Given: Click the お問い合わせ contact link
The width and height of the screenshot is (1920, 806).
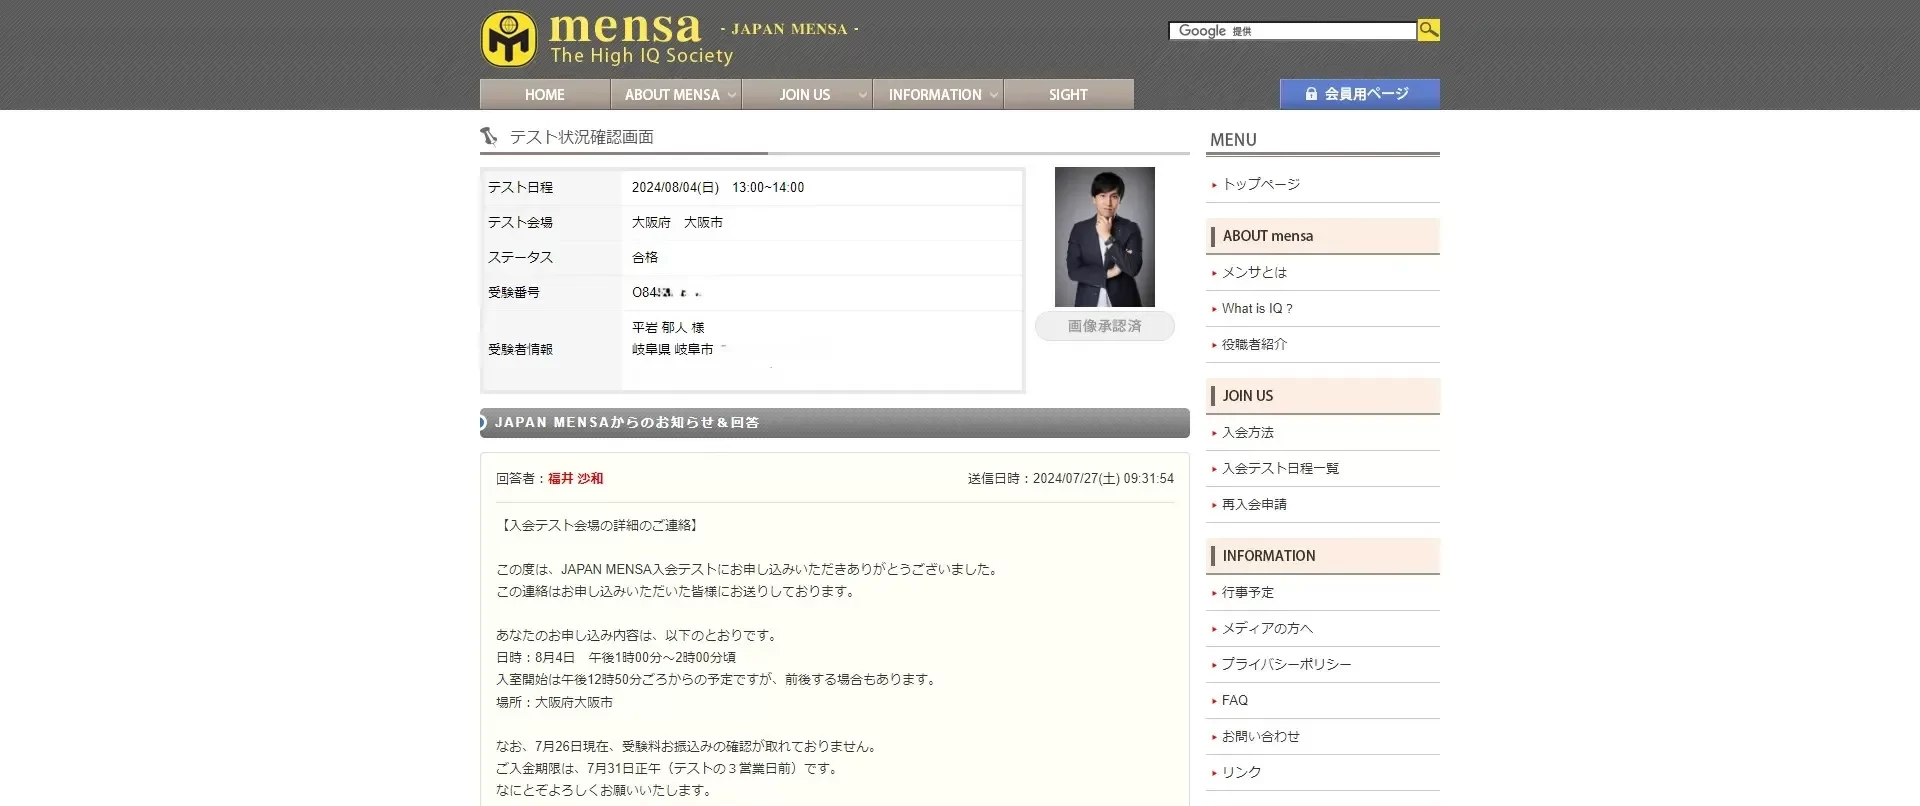Looking at the screenshot, I should [x=1260, y=736].
